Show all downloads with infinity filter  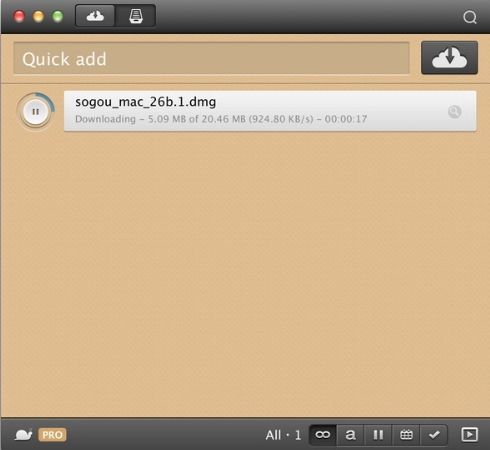(x=323, y=435)
